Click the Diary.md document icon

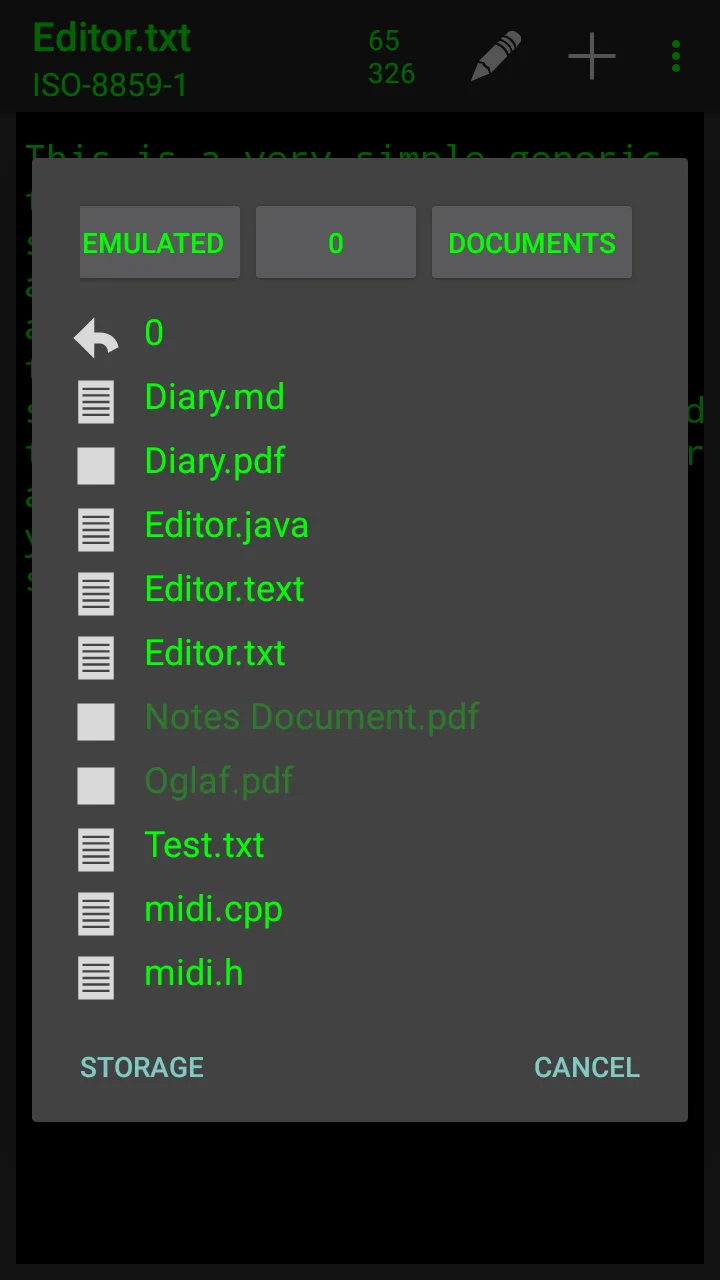(x=96, y=402)
